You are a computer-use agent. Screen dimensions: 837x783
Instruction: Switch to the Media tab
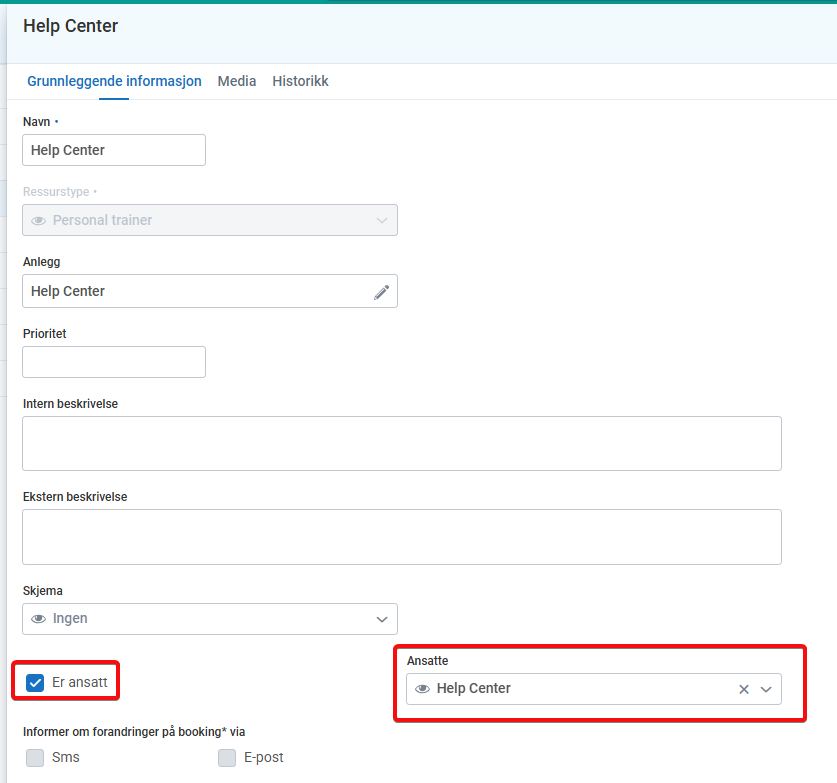(x=237, y=81)
